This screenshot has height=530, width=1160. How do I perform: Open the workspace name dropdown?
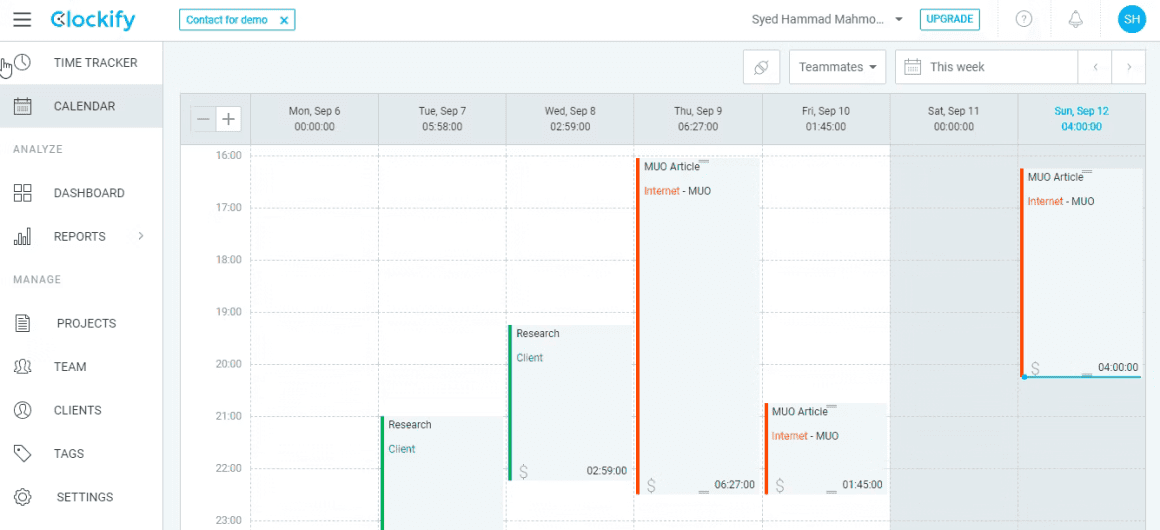click(x=827, y=20)
